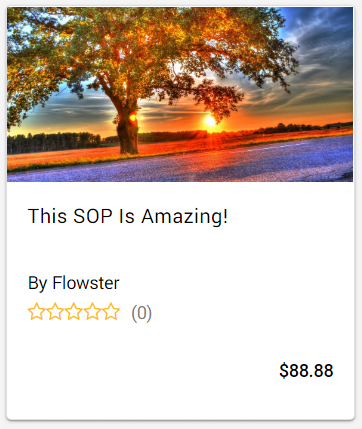Click the second rating star
Image resolution: width=362 pixels, height=429 pixels.
[55, 312]
